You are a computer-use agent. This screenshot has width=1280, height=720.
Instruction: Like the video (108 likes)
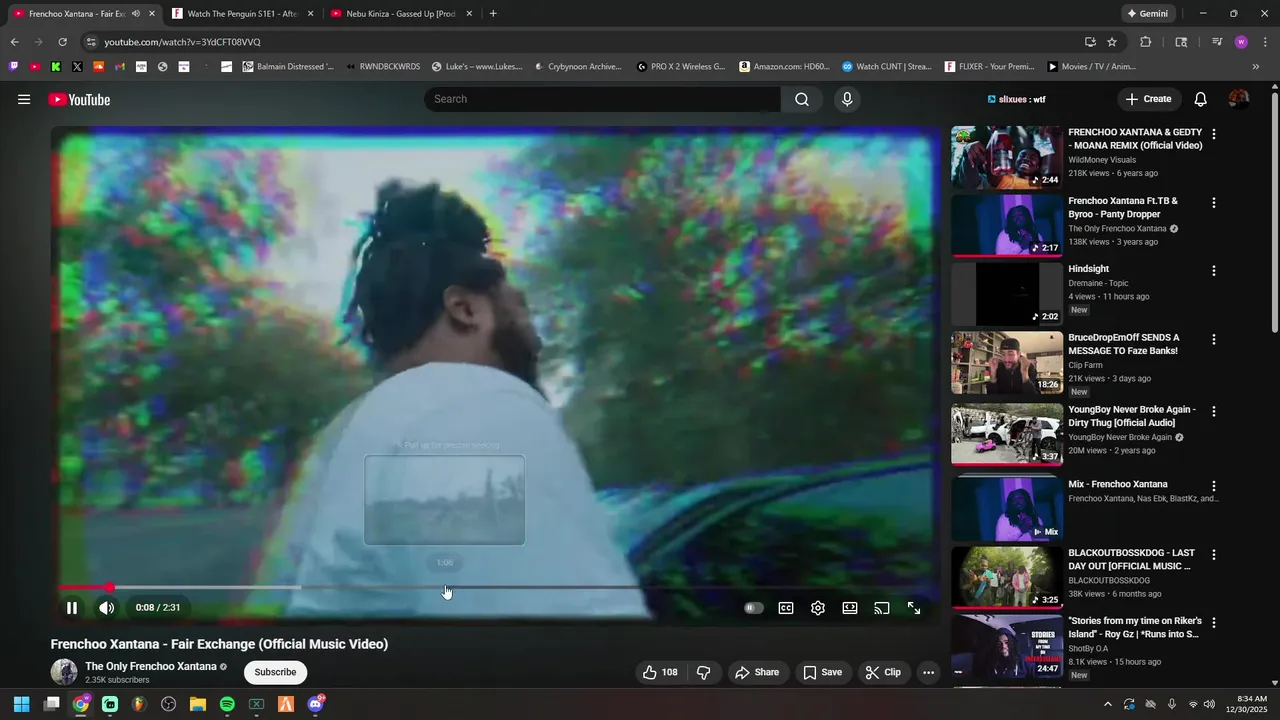click(660, 672)
